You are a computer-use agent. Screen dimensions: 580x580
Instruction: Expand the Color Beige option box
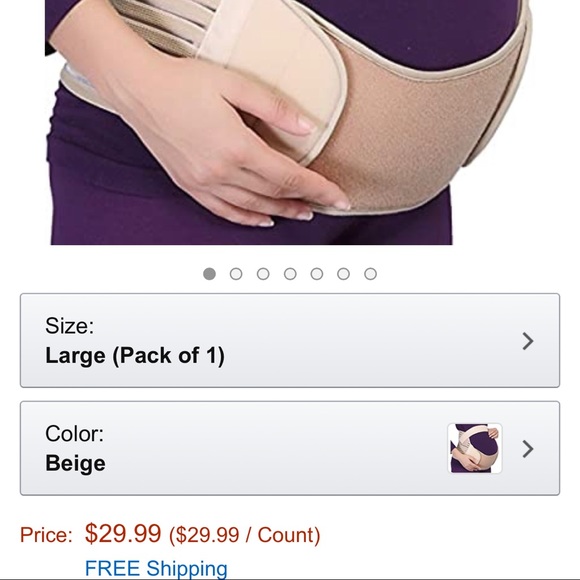290,448
